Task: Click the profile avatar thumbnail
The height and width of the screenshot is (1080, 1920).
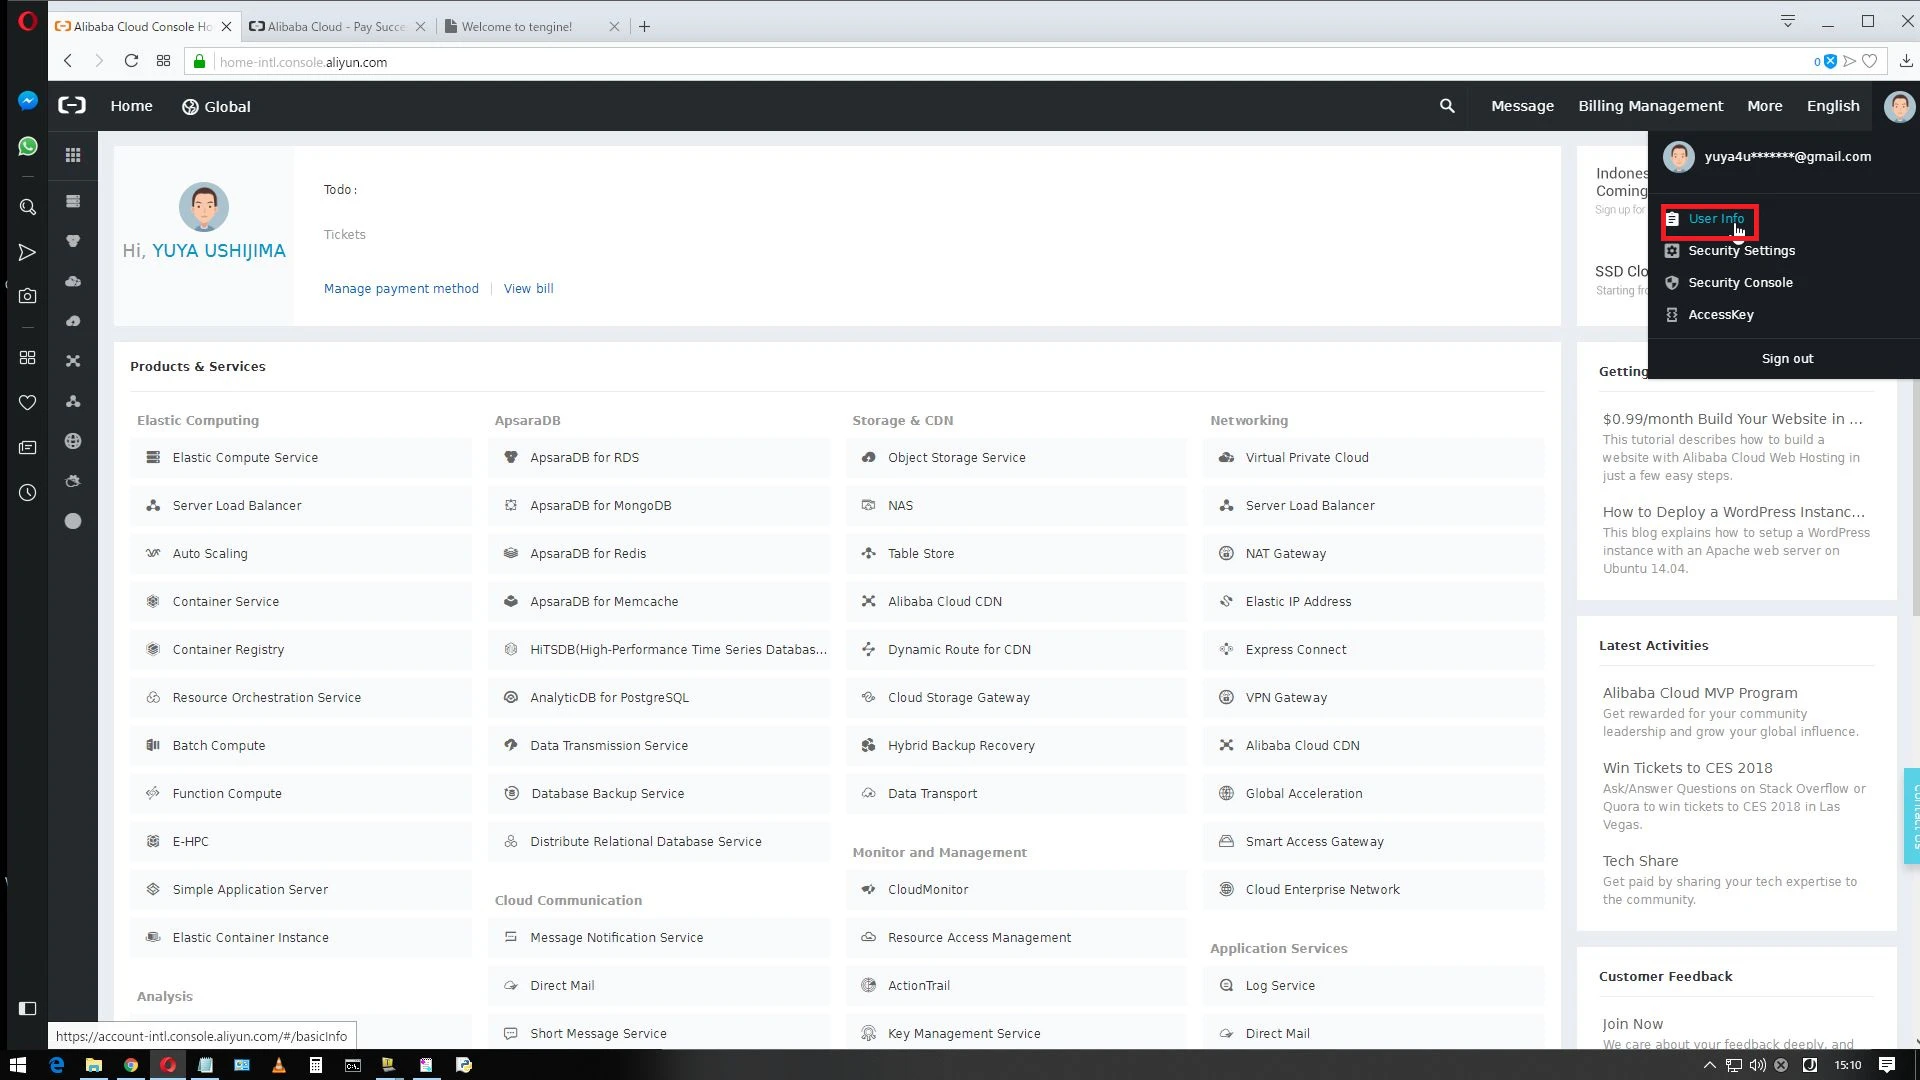Action: pos(204,207)
